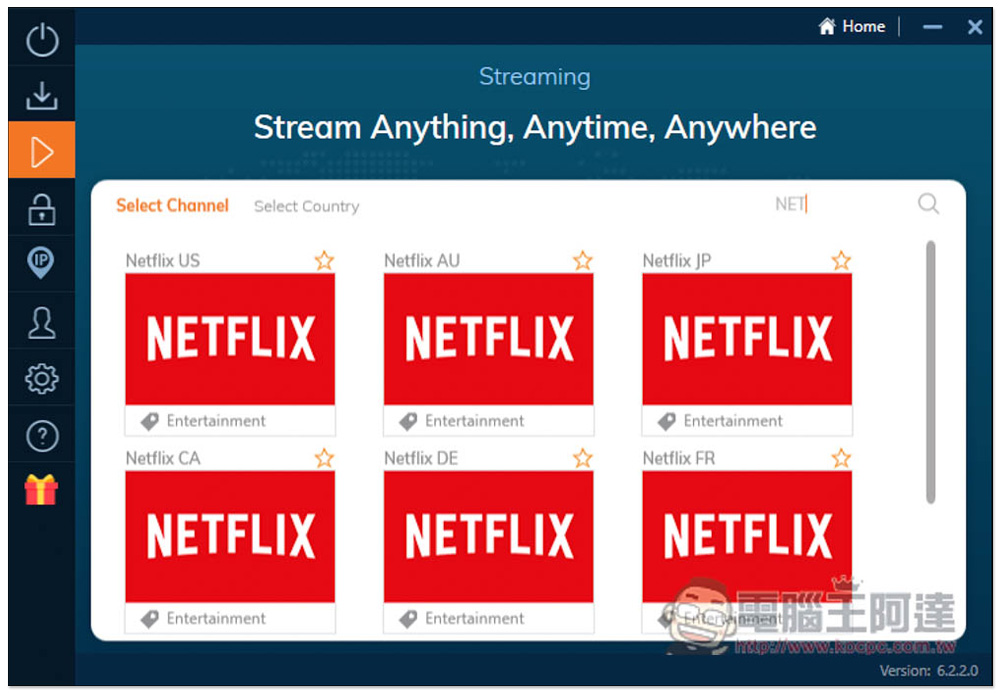
Task: Favorite Netflix AU with star
Action: click(x=582, y=260)
